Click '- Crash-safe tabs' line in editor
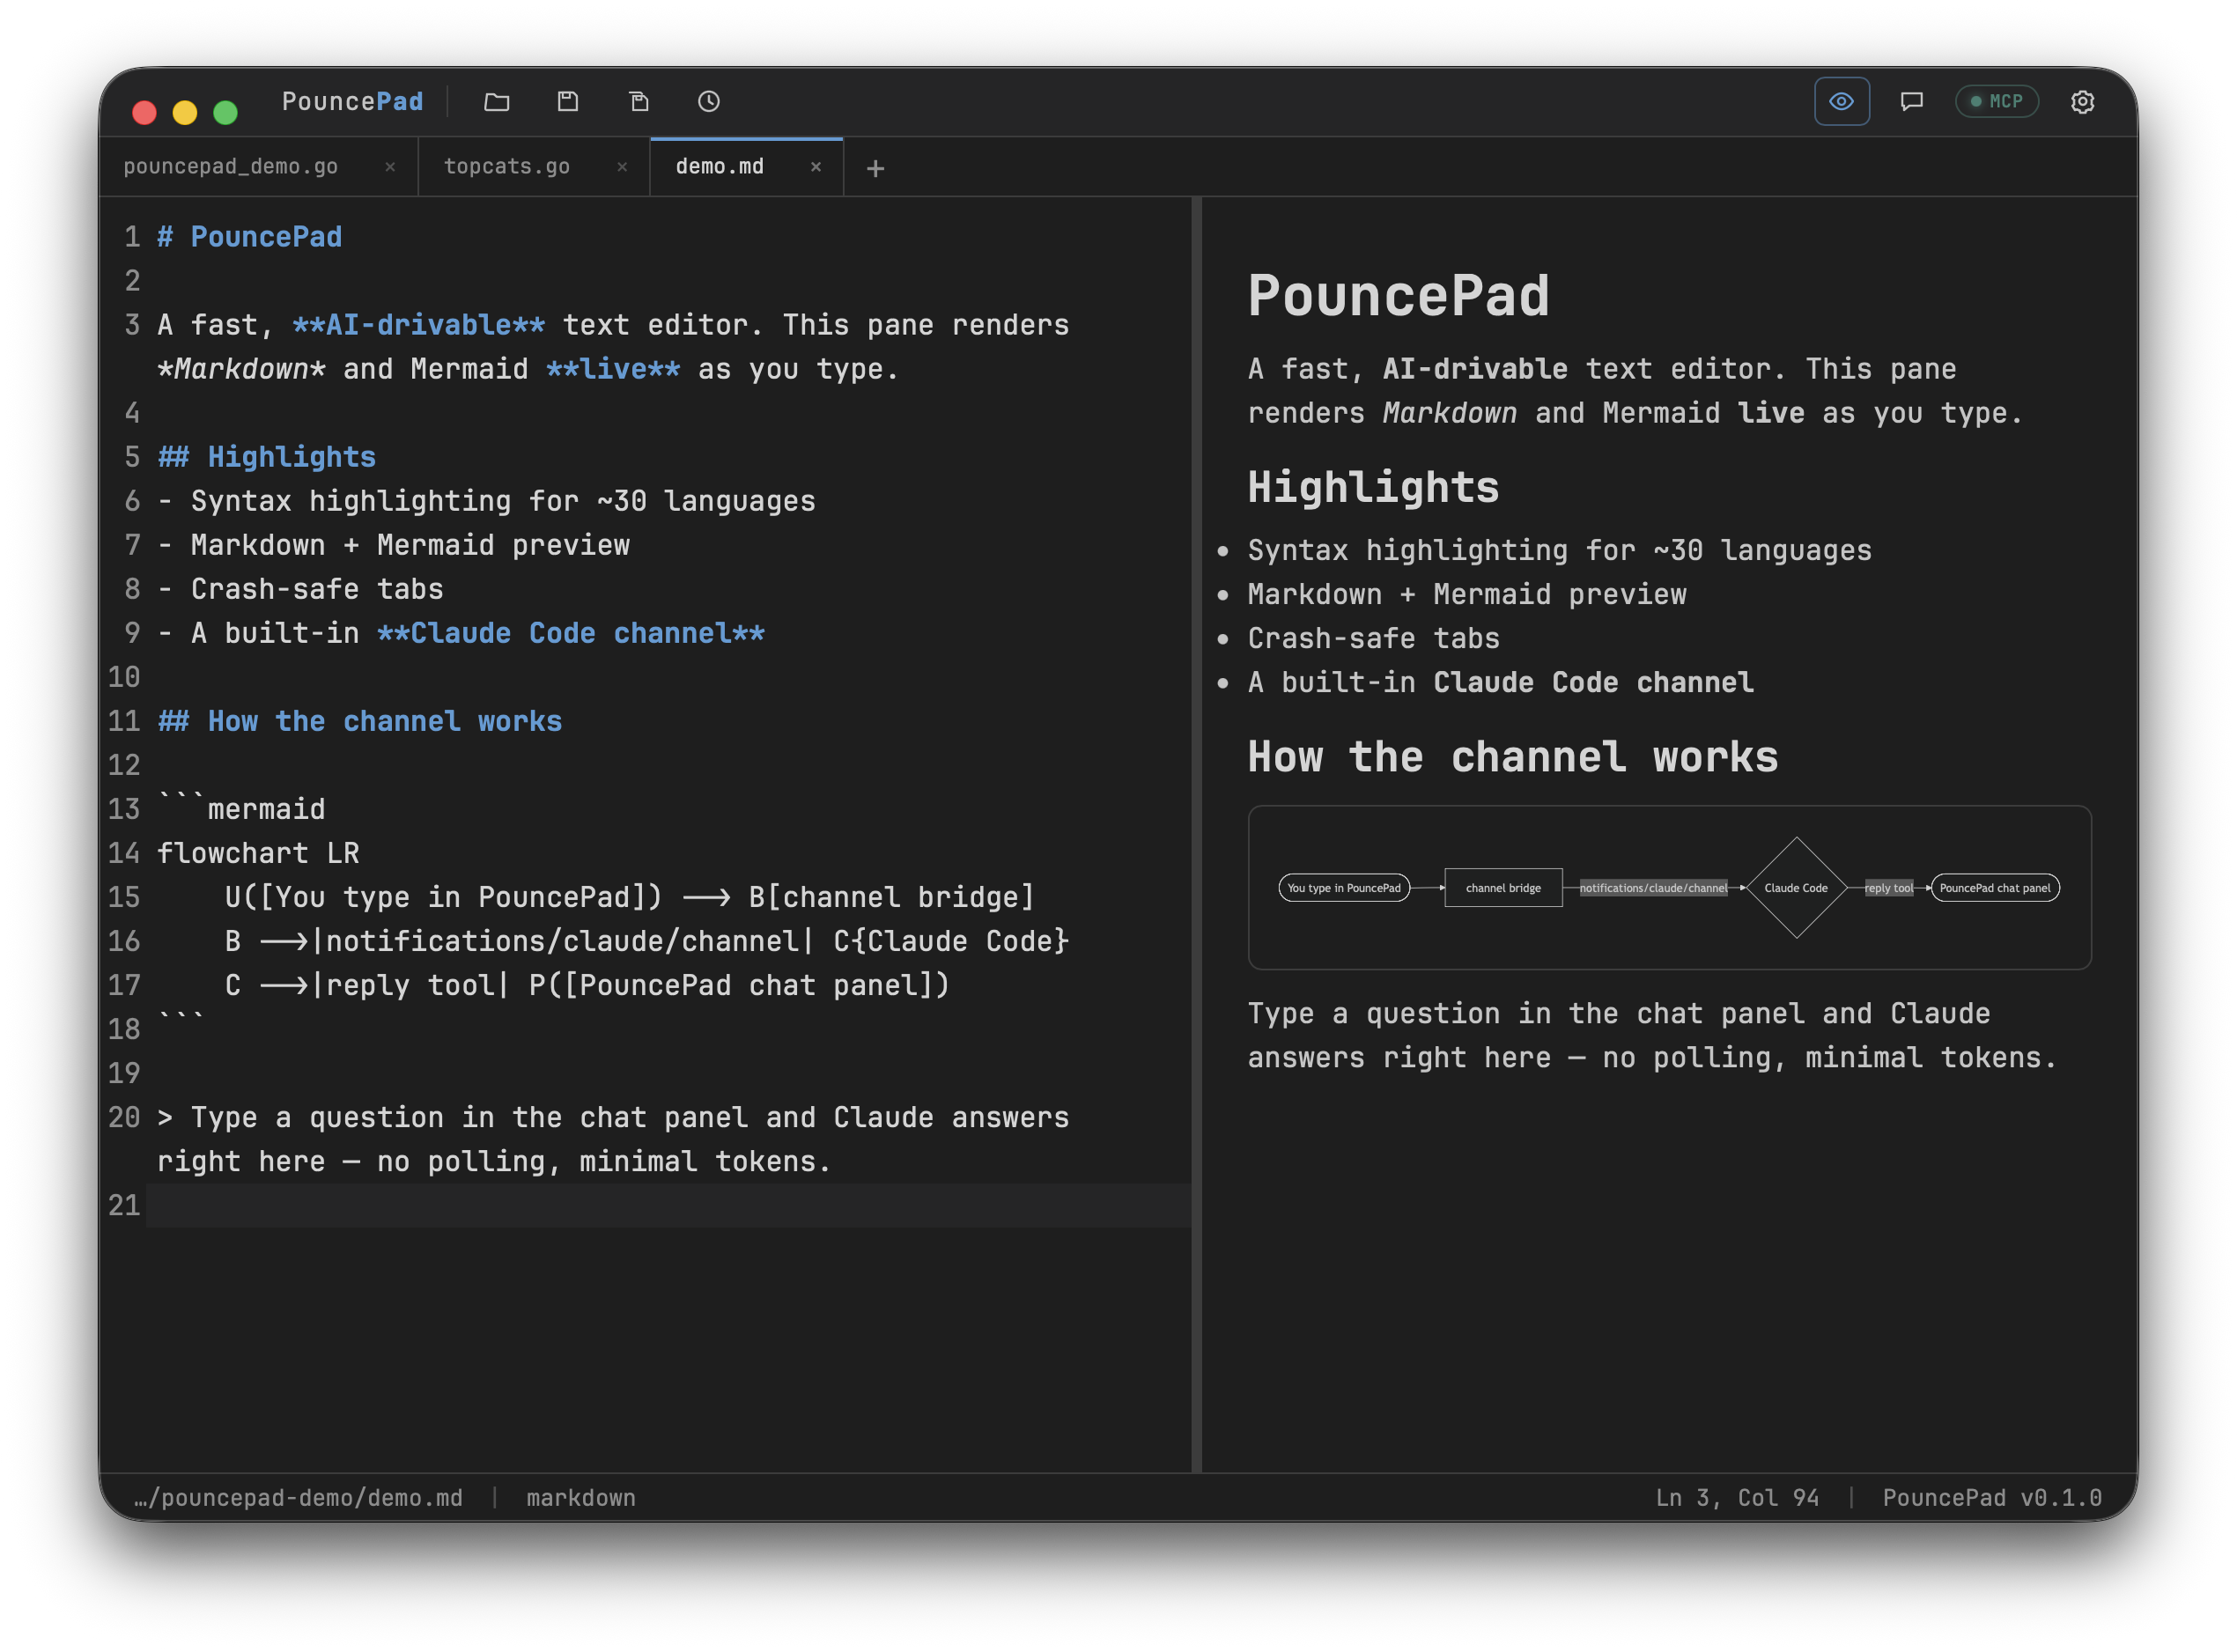The width and height of the screenshot is (2237, 1652). click(301, 589)
